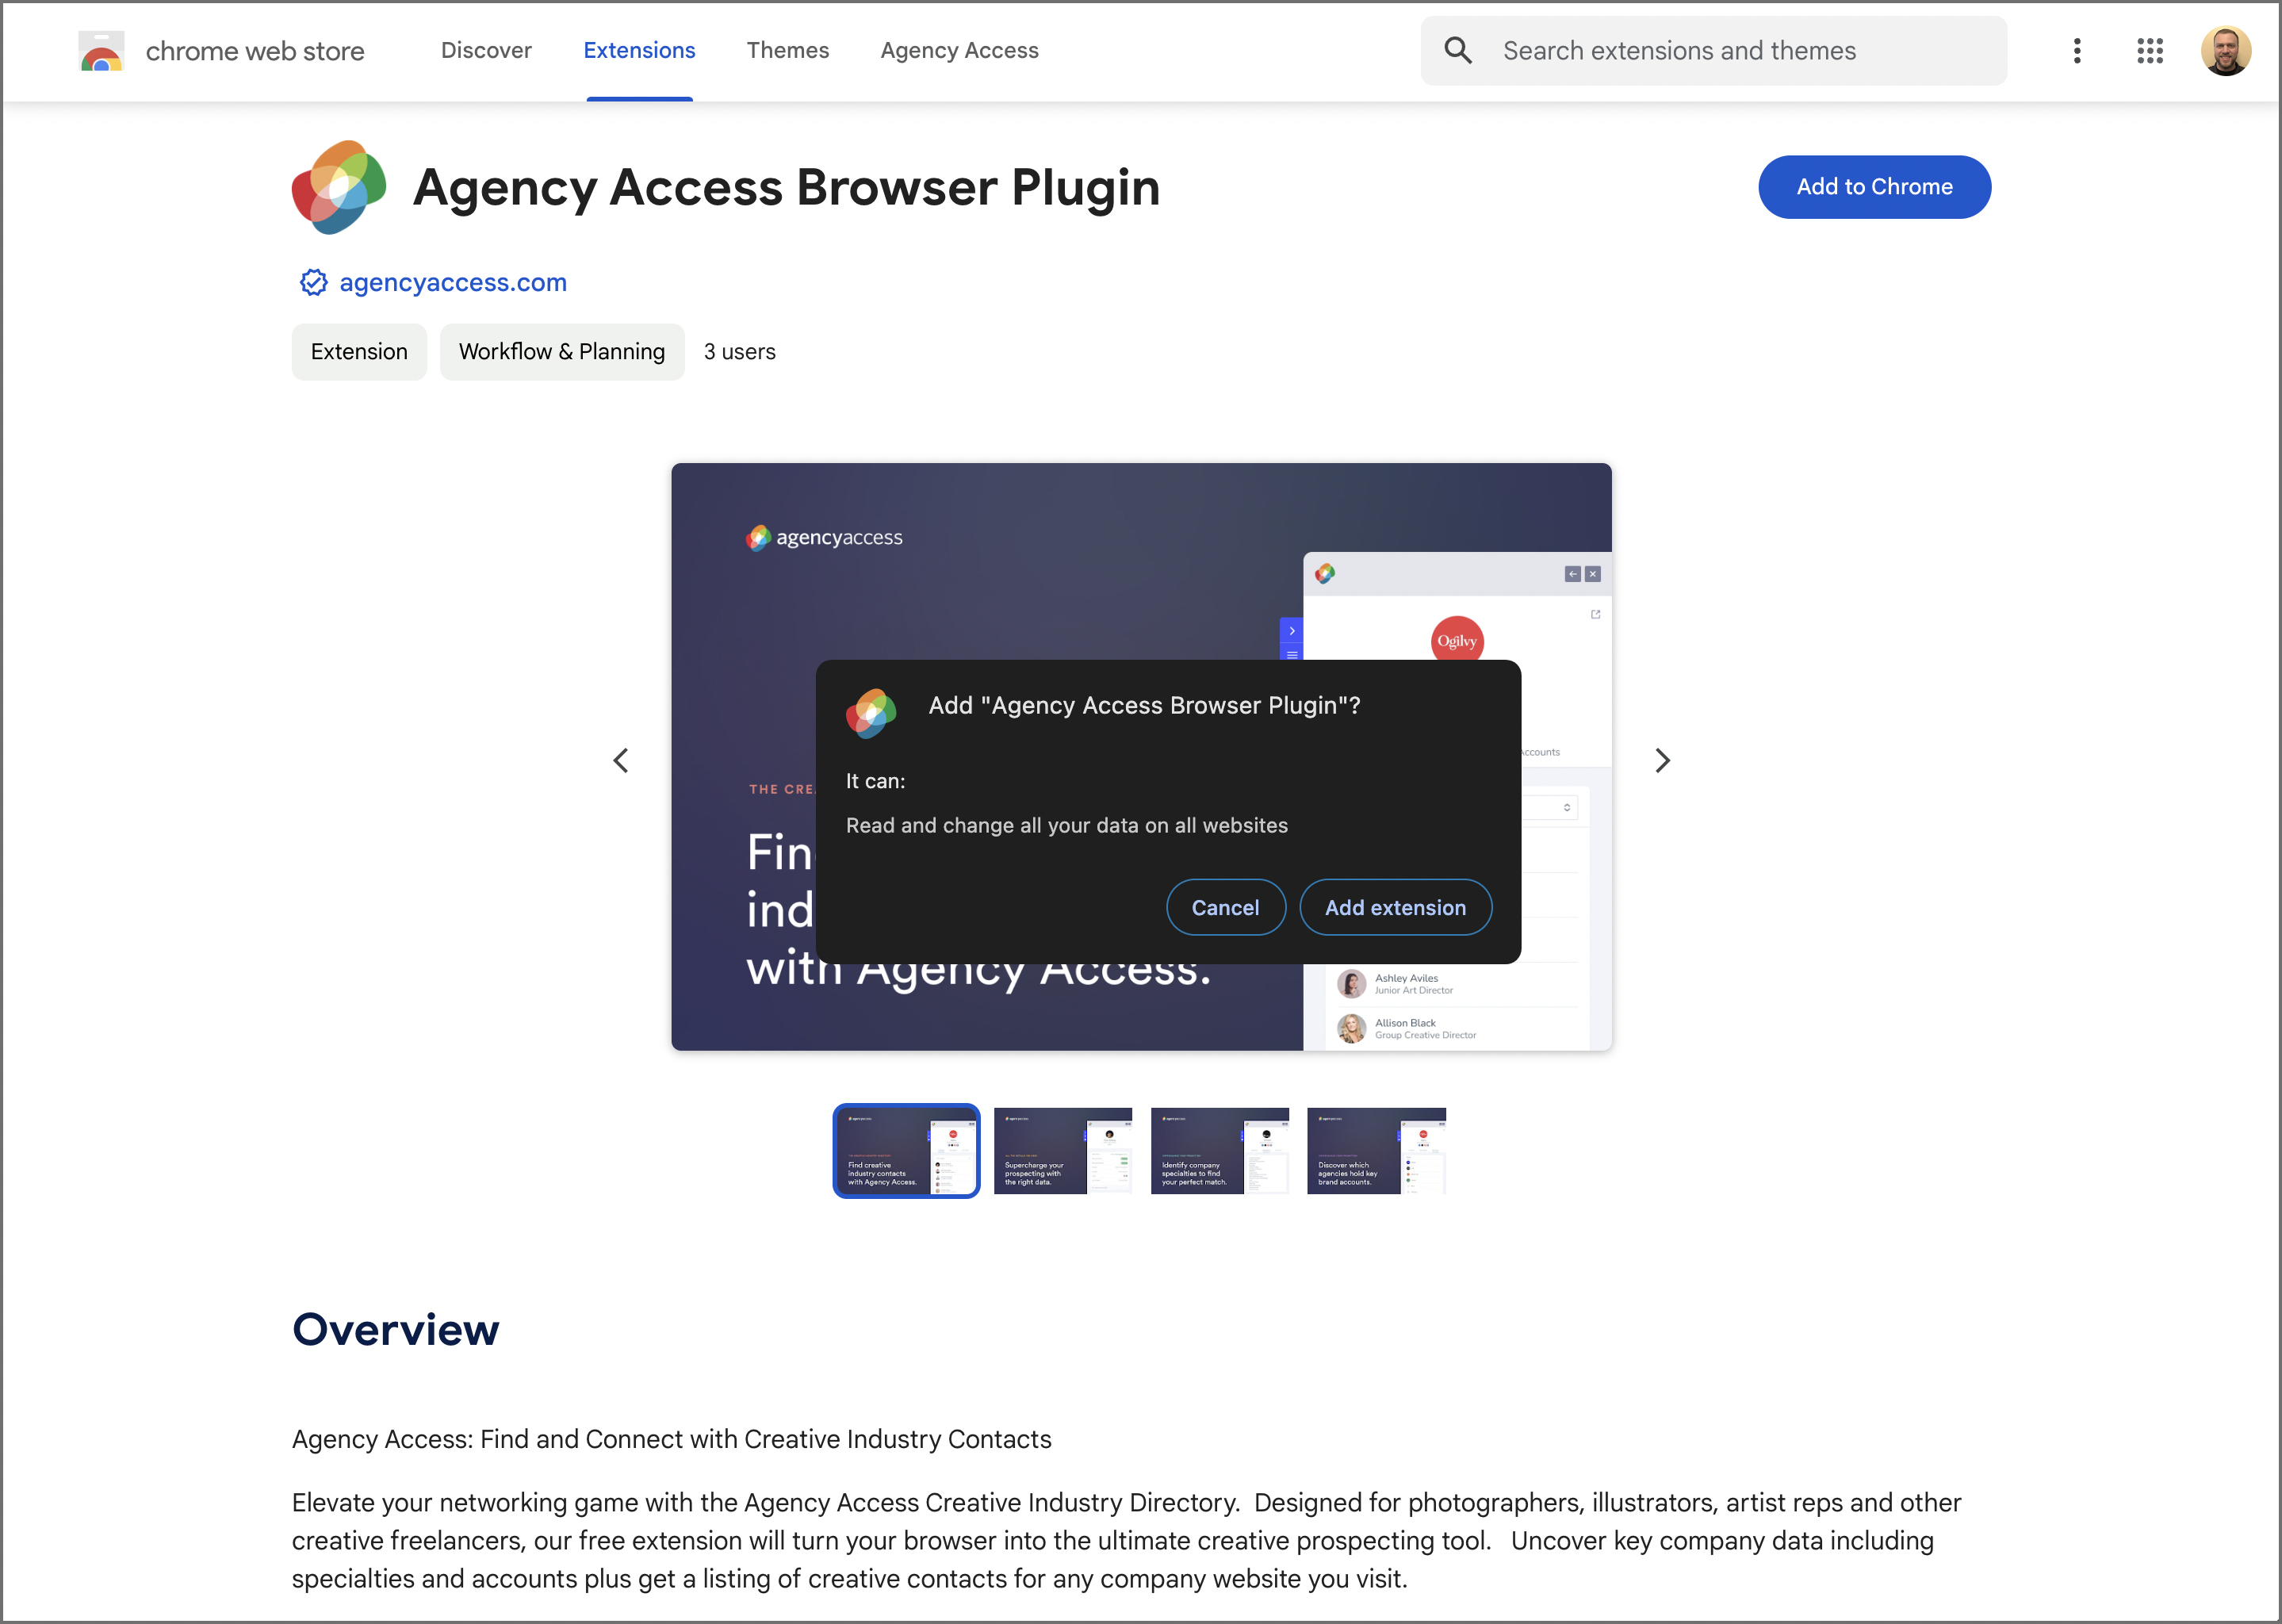Click the '3 users' count text
2282x1624 pixels.
pos(740,352)
